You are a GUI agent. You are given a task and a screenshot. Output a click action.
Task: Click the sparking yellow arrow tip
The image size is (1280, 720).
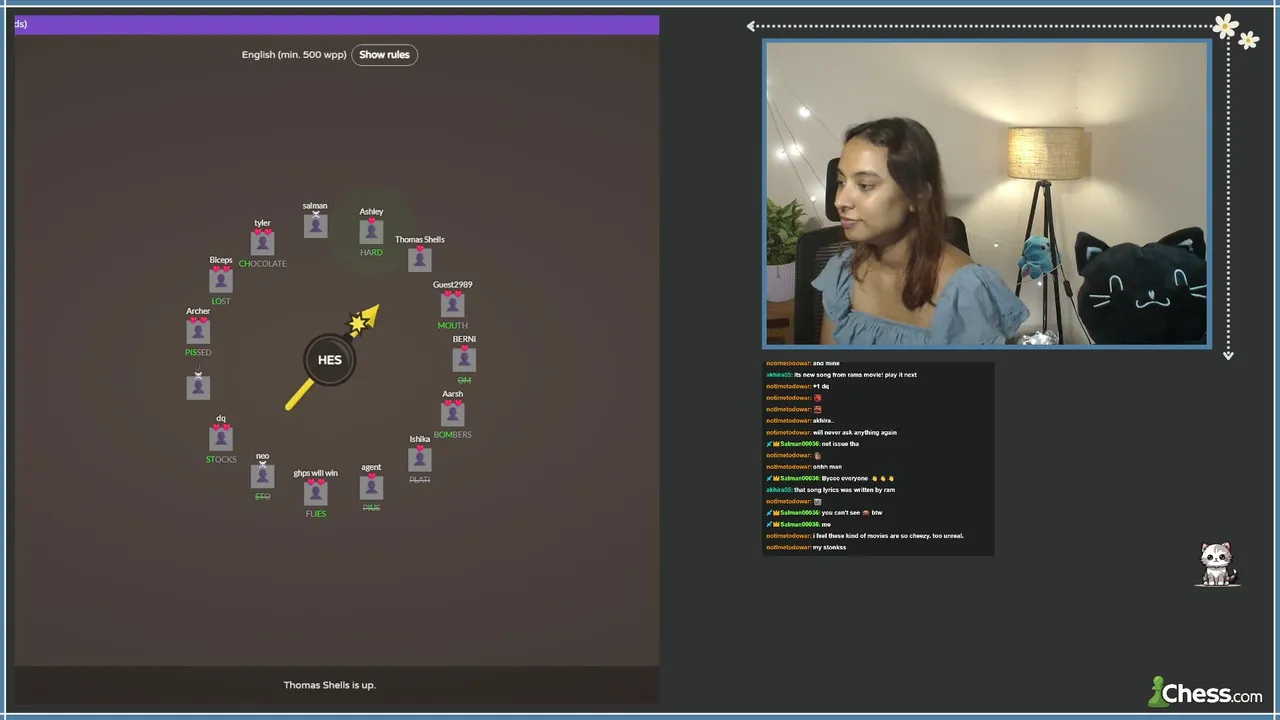coord(364,320)
